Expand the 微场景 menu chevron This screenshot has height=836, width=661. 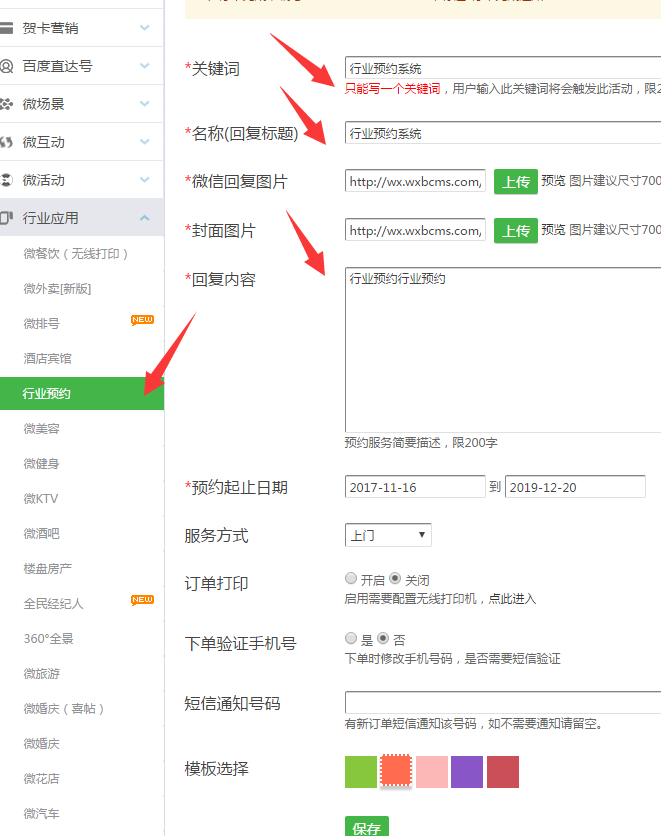click(x=144, y=103)
